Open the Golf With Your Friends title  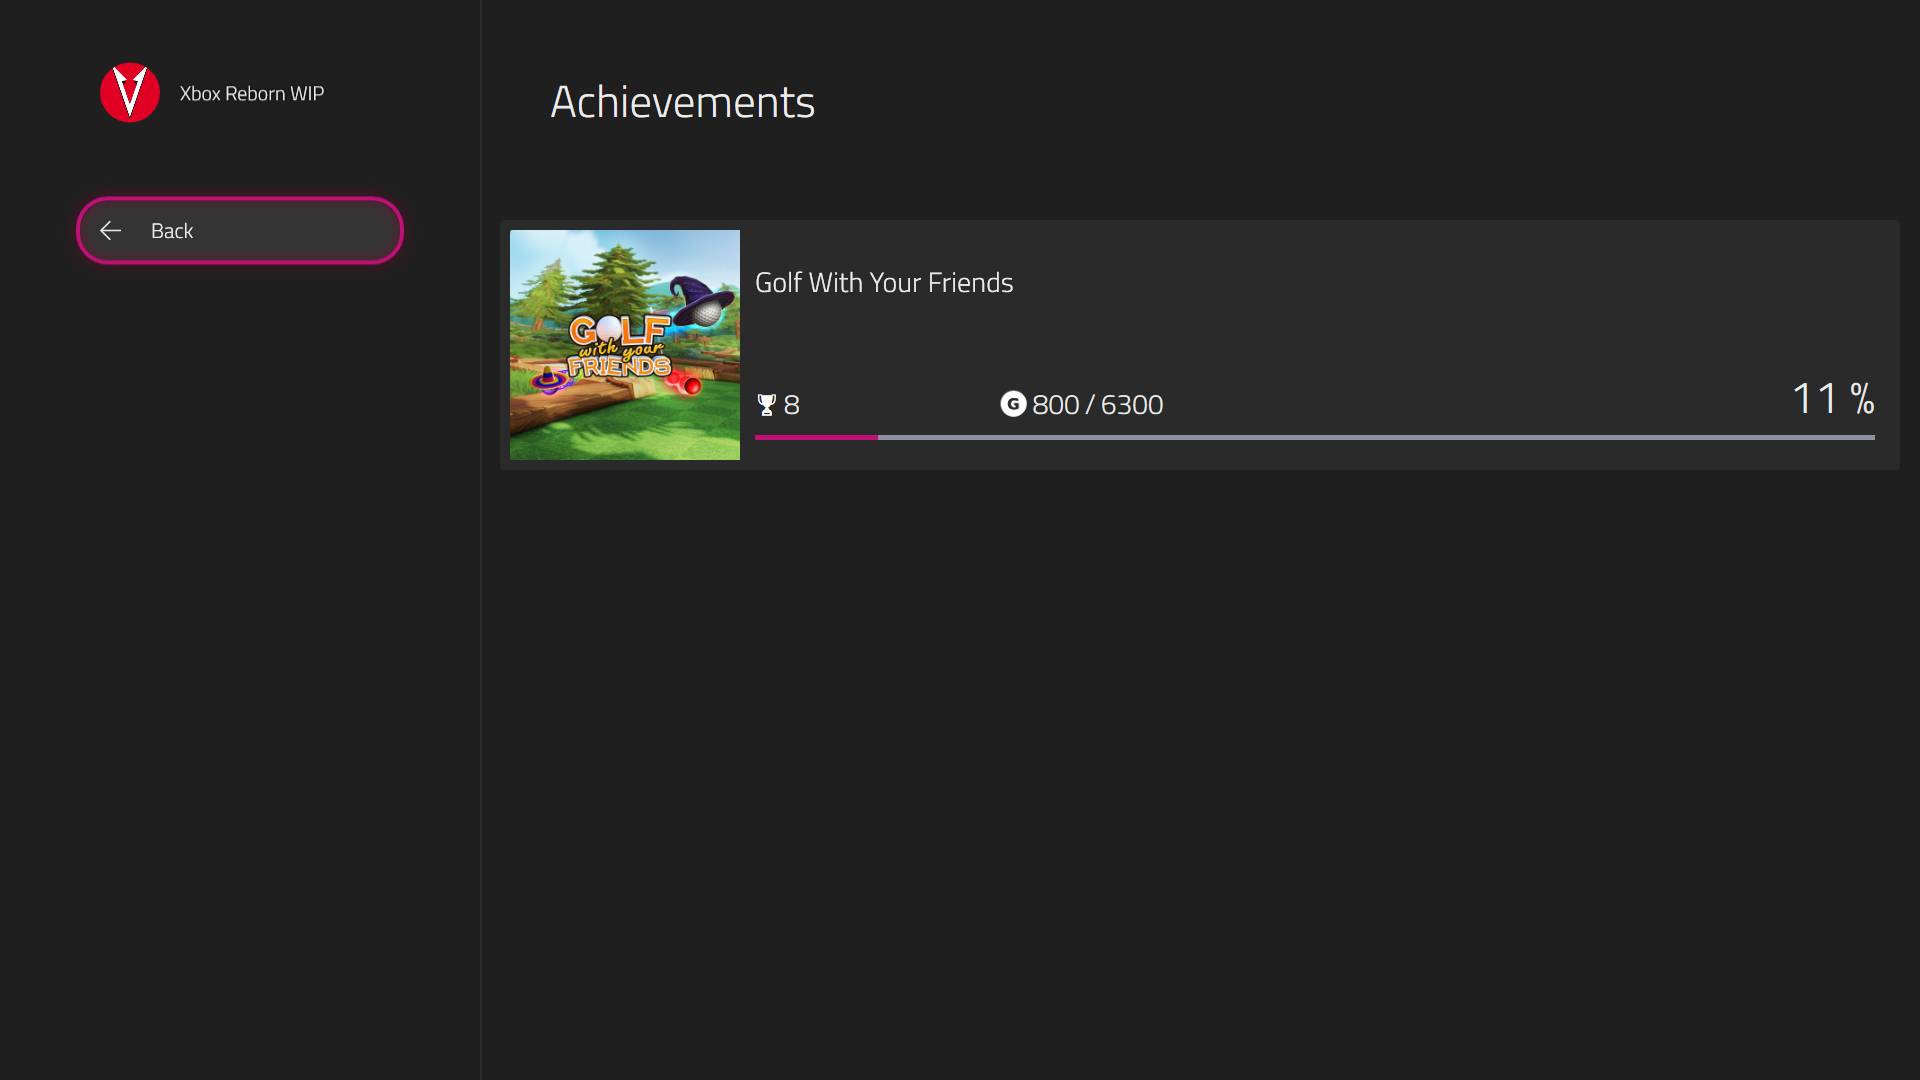click(x=884, y=283)
